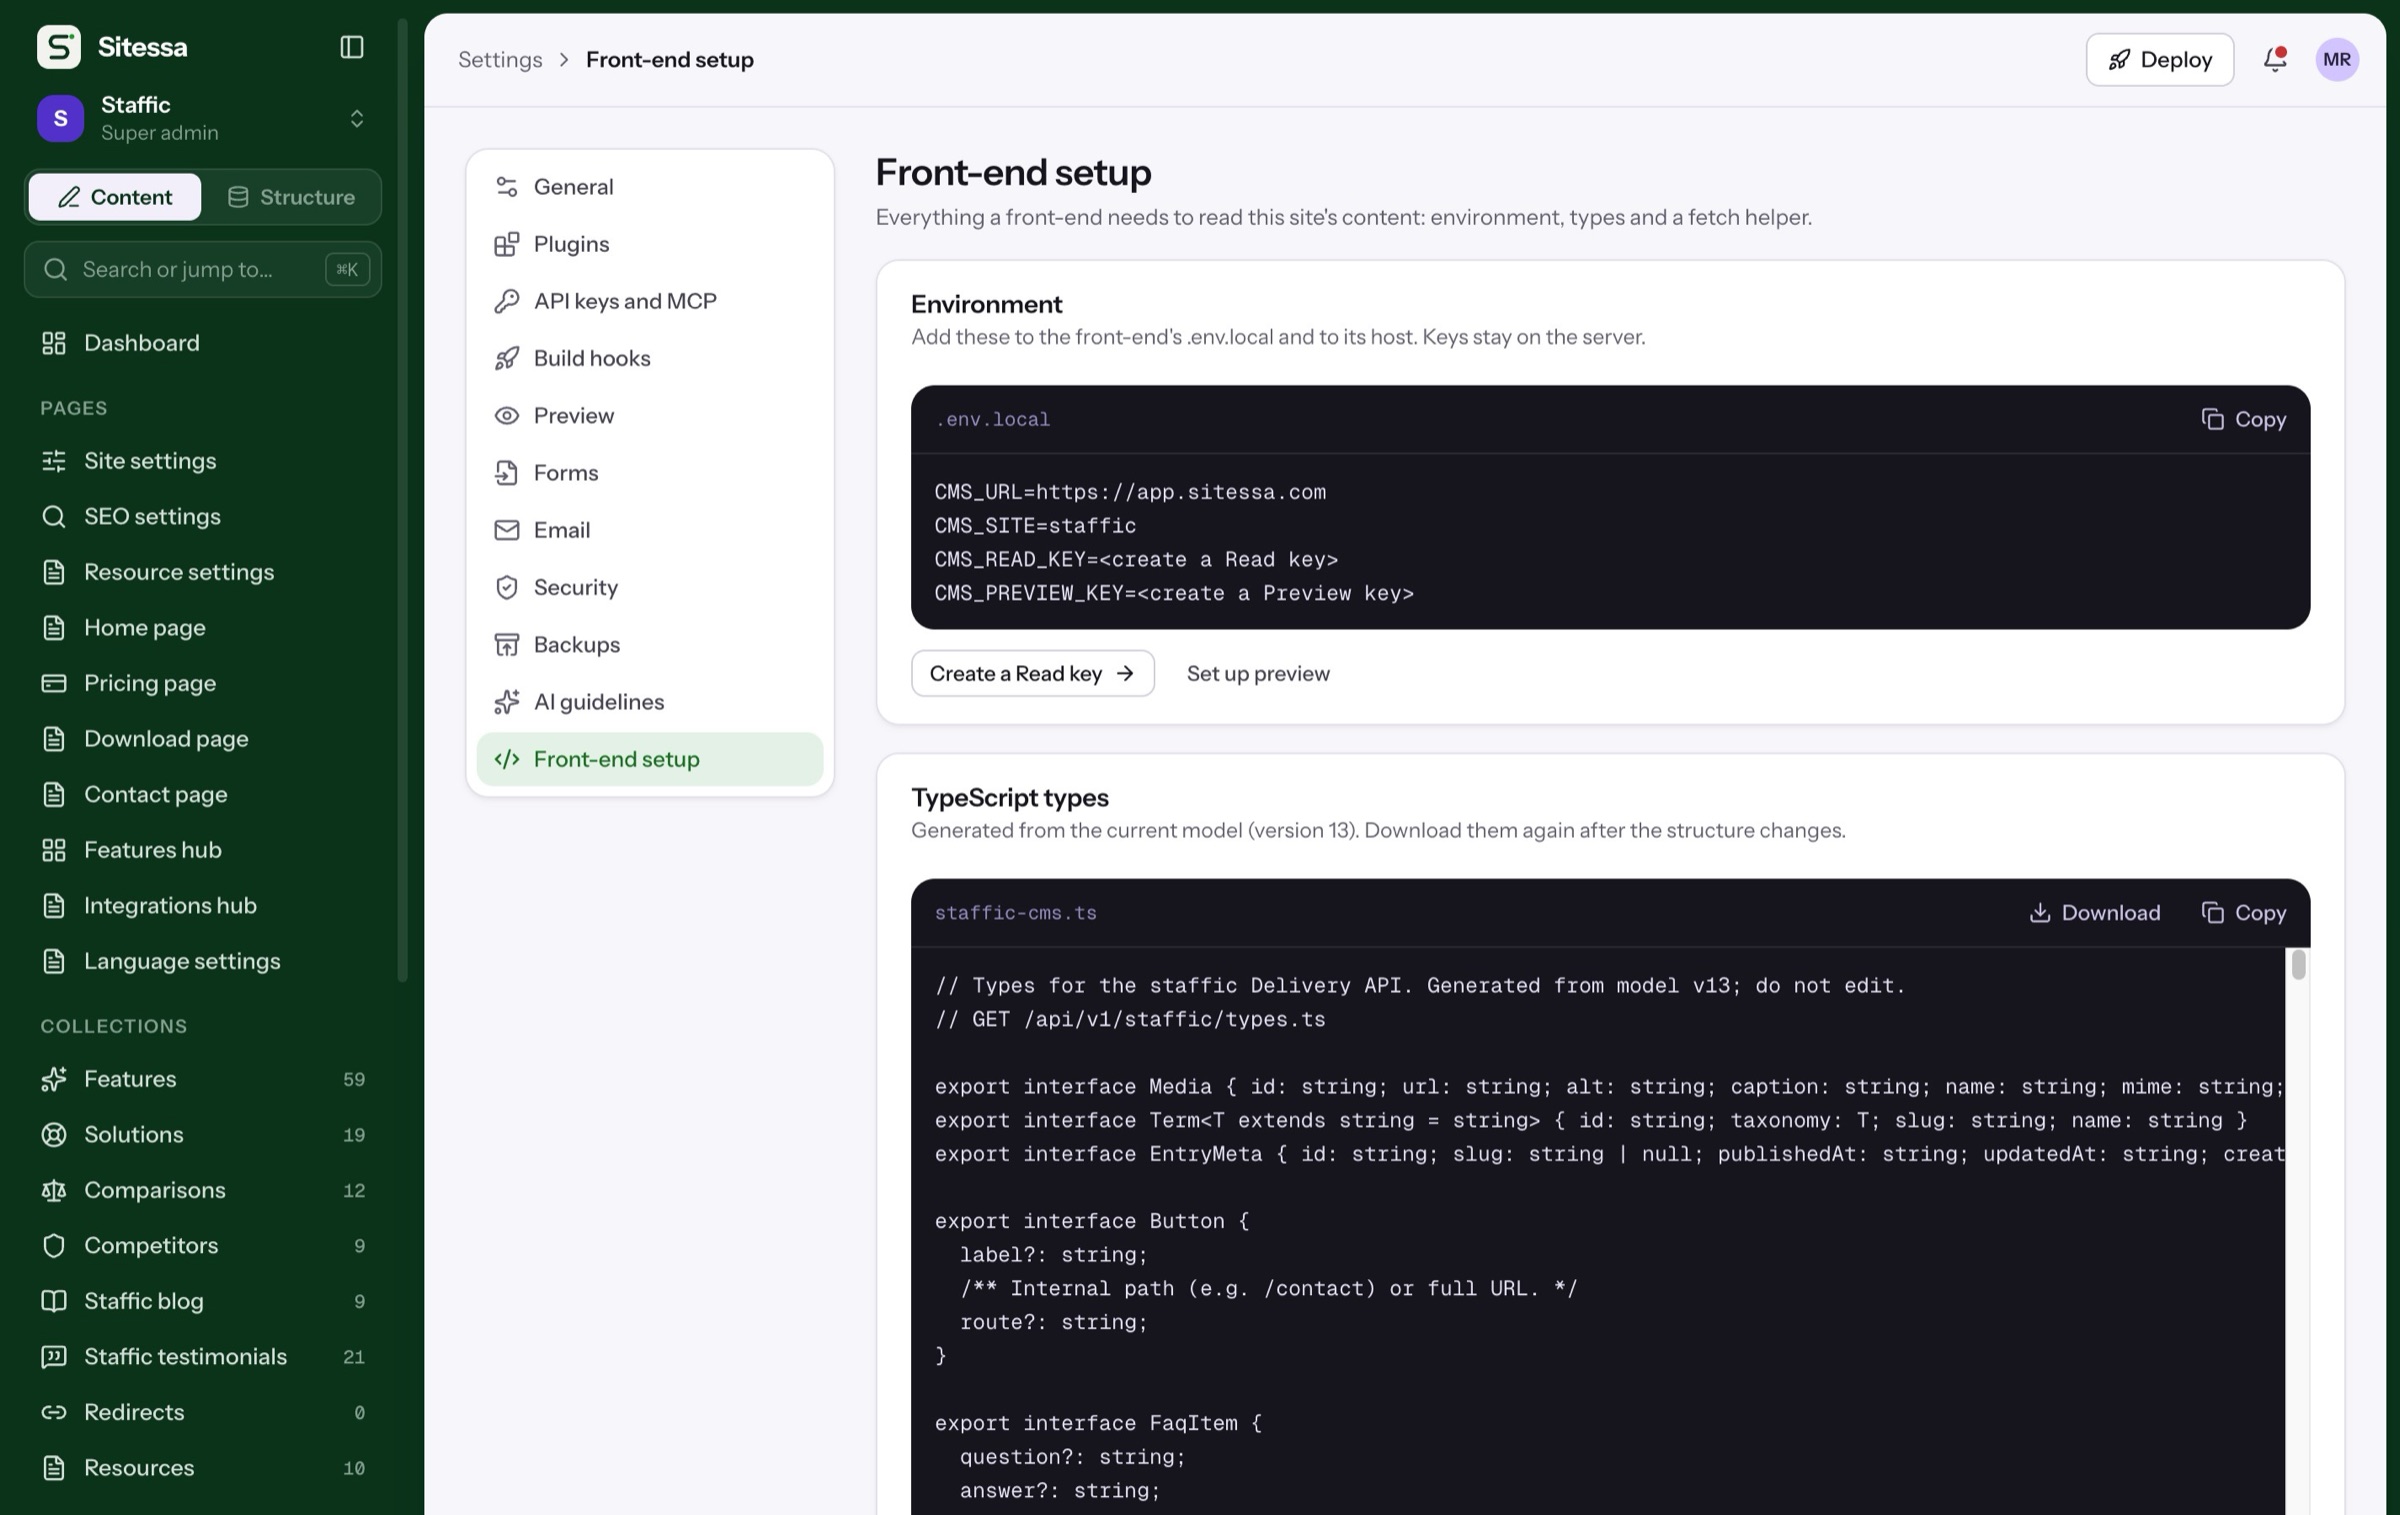Screen dimensions: 2400x1515
Task: Copy the .env.local code block
Action: [2244, 419]
